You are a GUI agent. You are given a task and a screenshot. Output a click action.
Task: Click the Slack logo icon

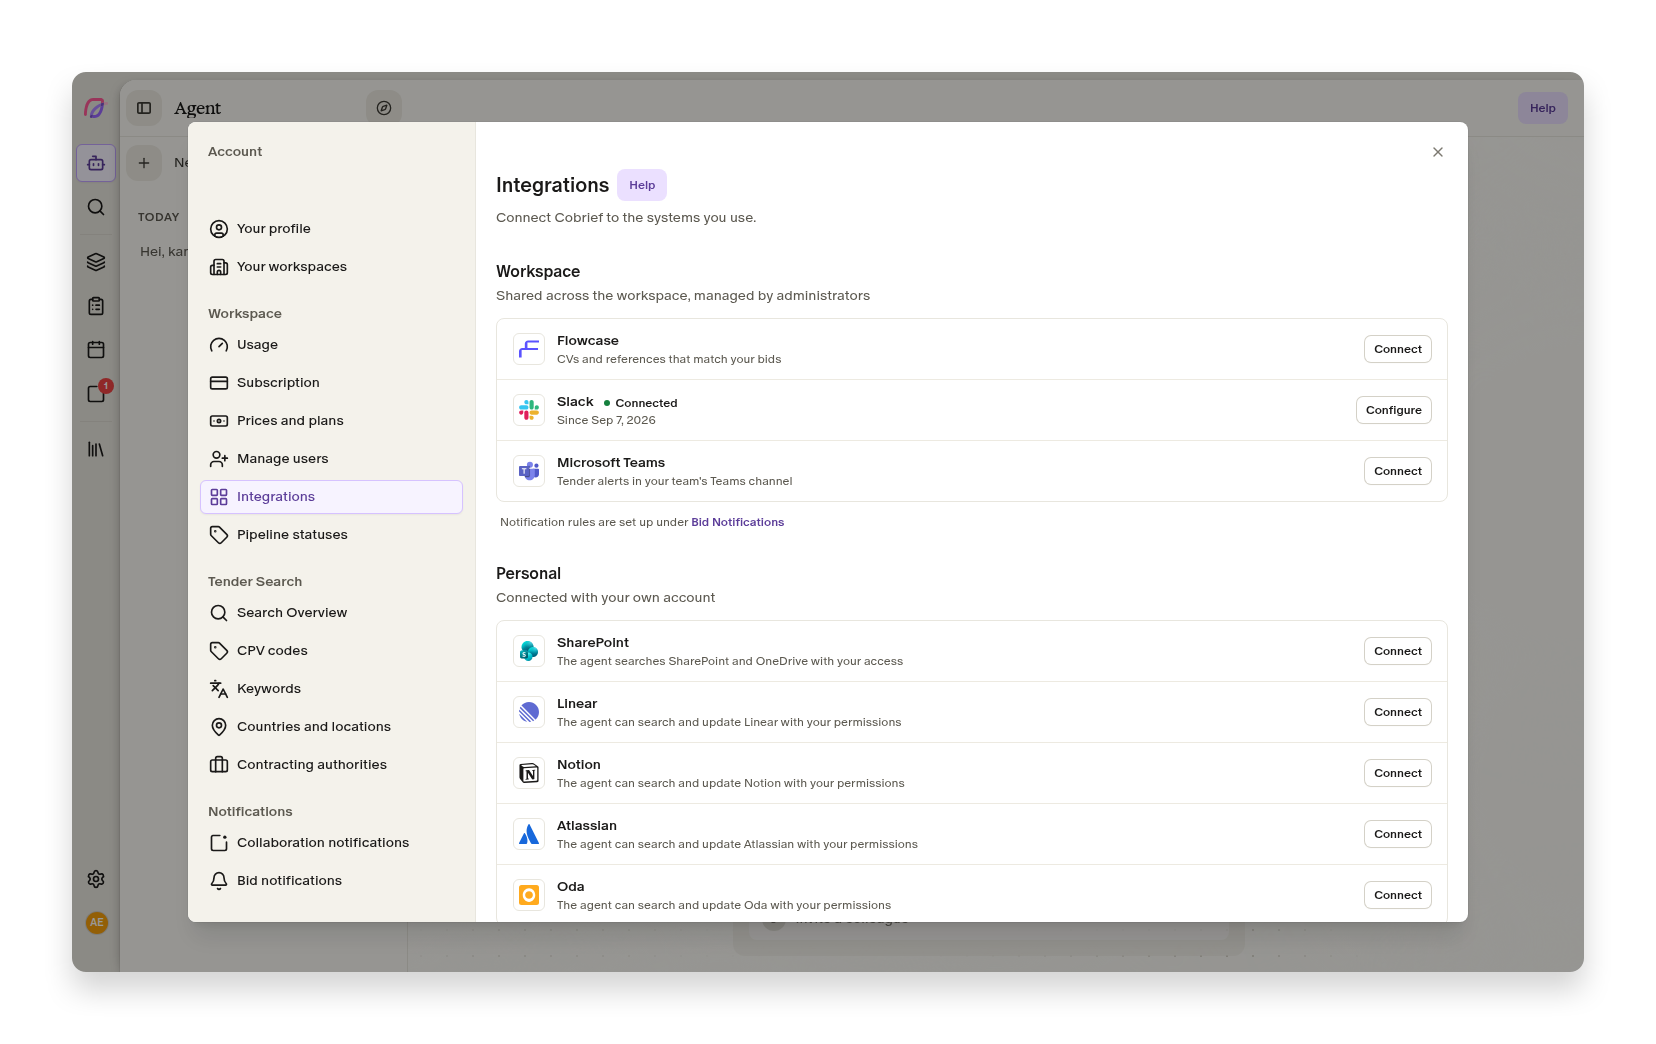coord(529,410)
